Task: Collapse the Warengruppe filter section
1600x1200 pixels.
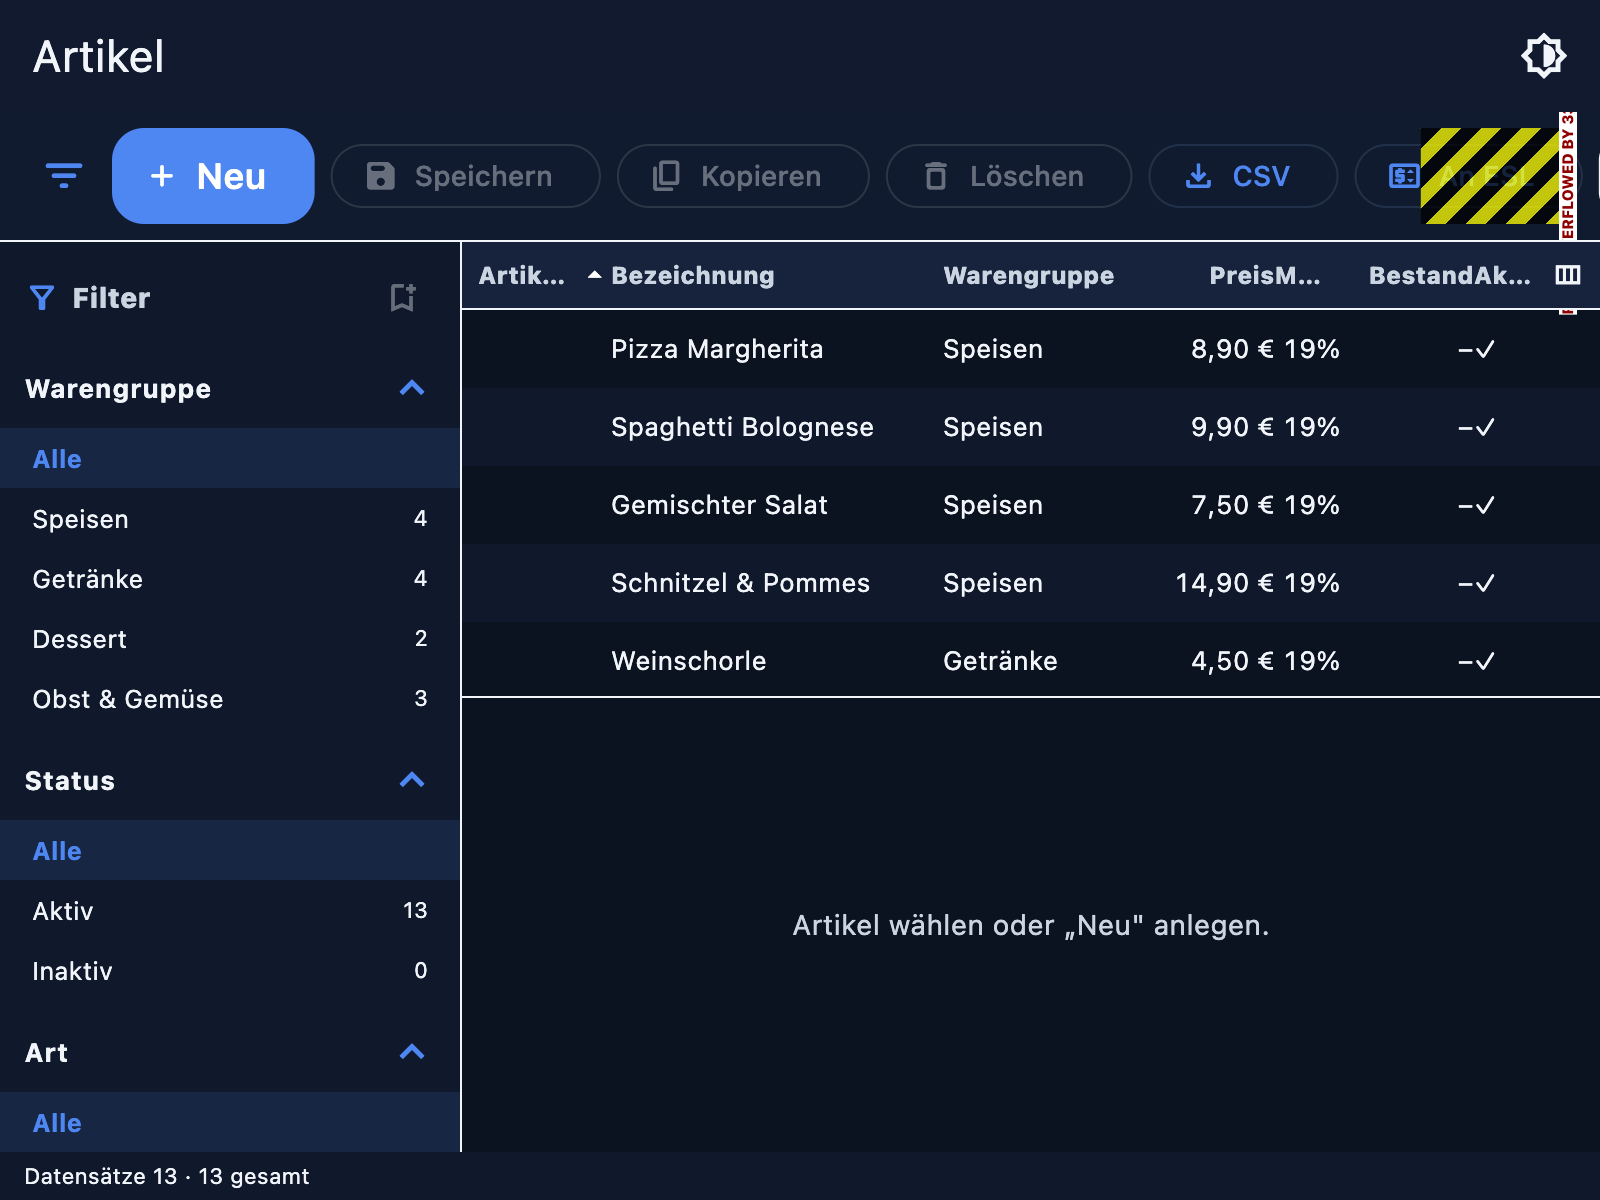Action: coord(412,388)
